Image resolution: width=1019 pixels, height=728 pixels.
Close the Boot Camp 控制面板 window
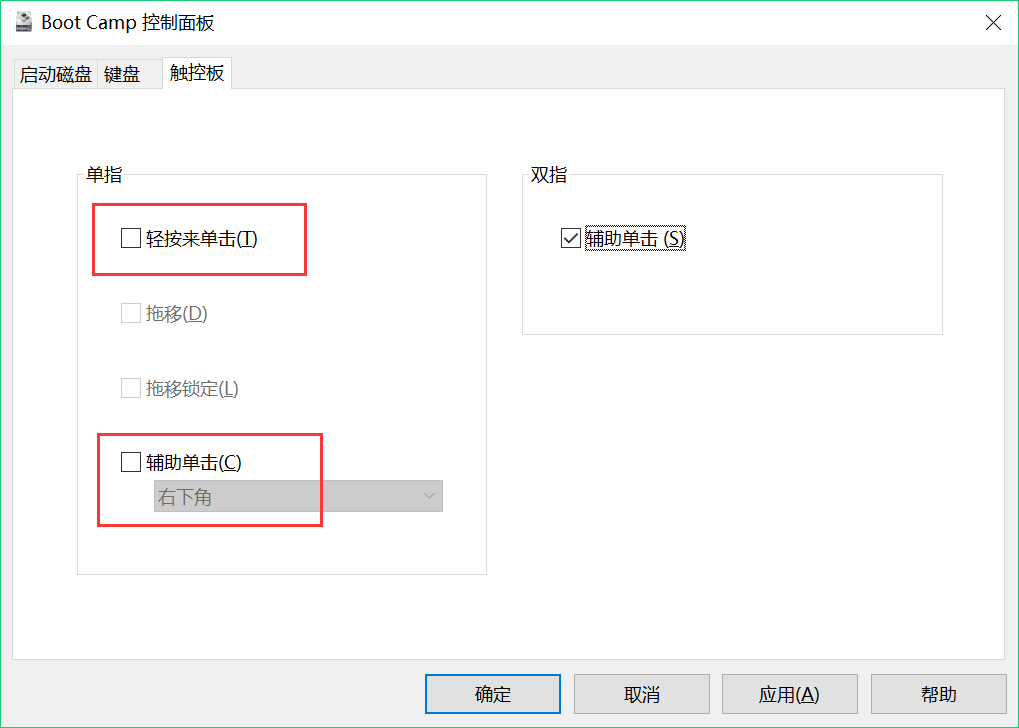(x=993, y=22)
